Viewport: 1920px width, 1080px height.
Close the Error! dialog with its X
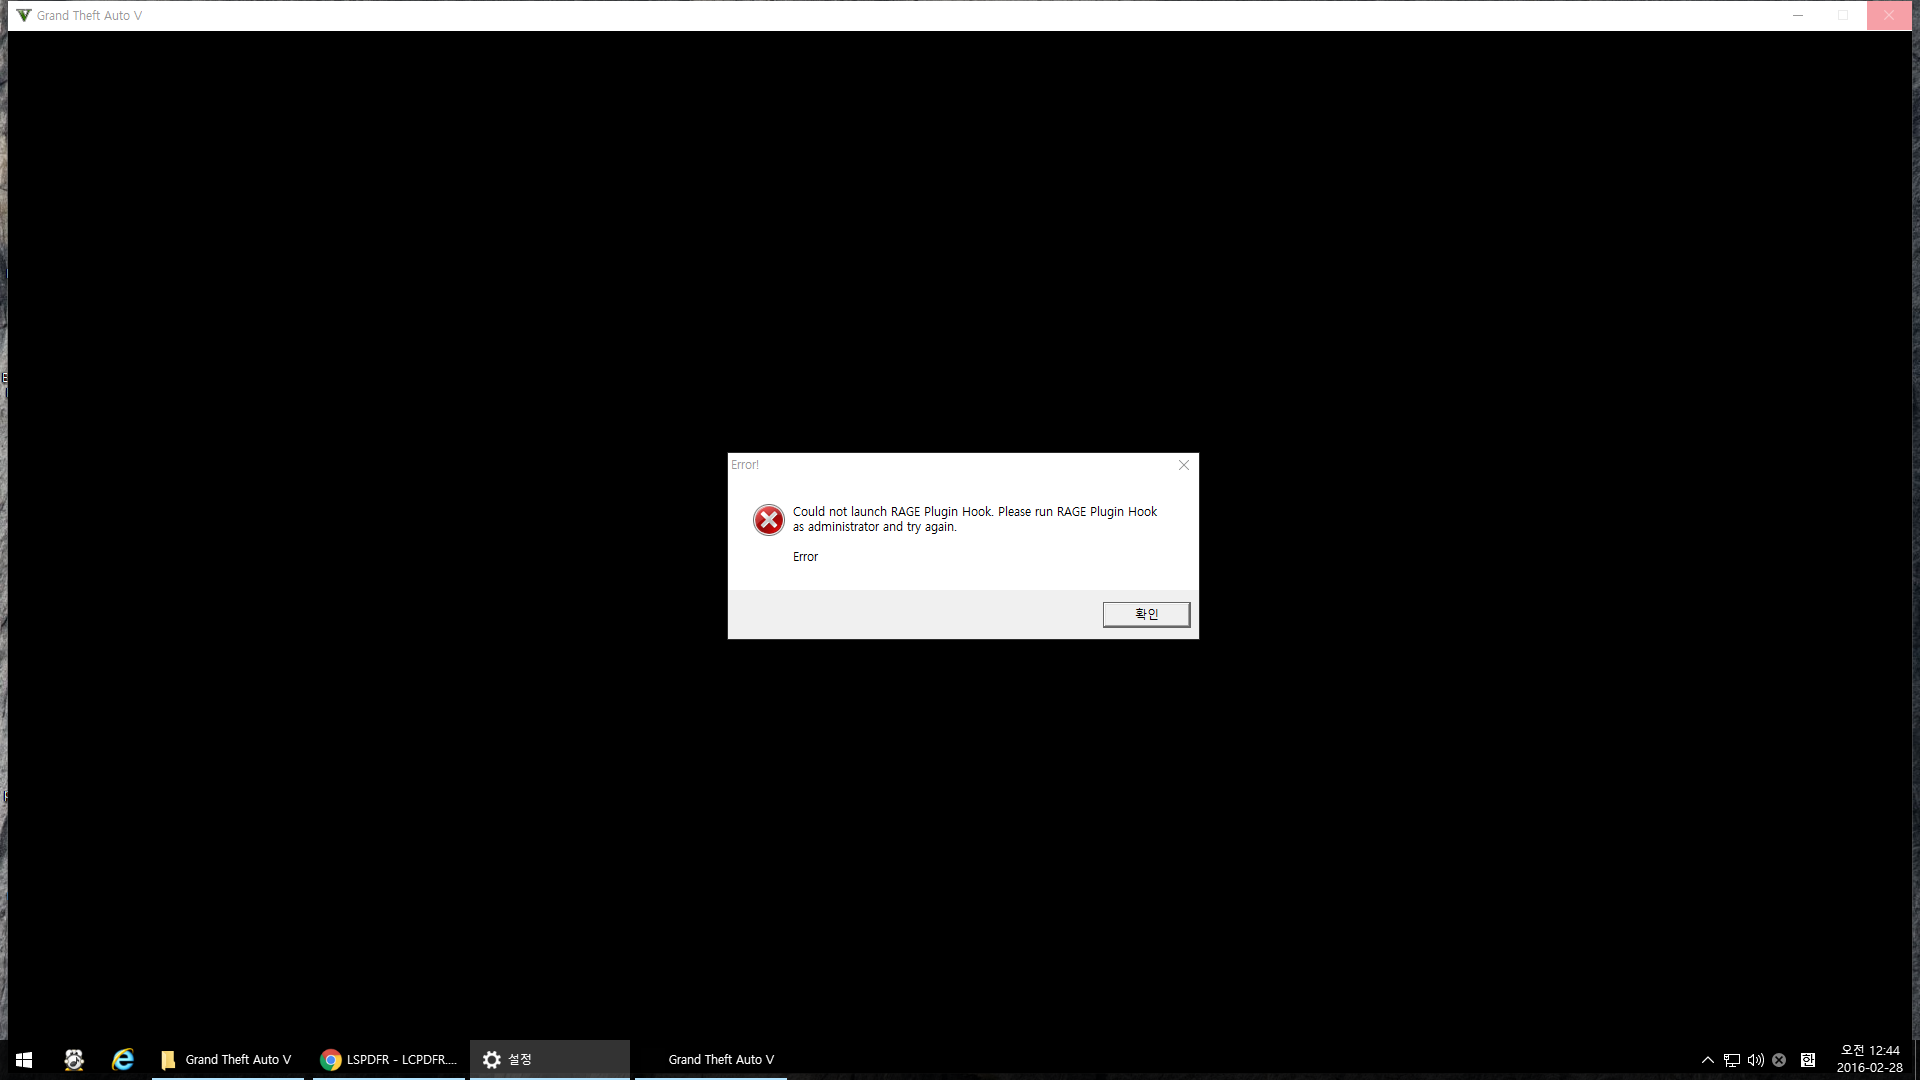click(x=1184, y=465)
